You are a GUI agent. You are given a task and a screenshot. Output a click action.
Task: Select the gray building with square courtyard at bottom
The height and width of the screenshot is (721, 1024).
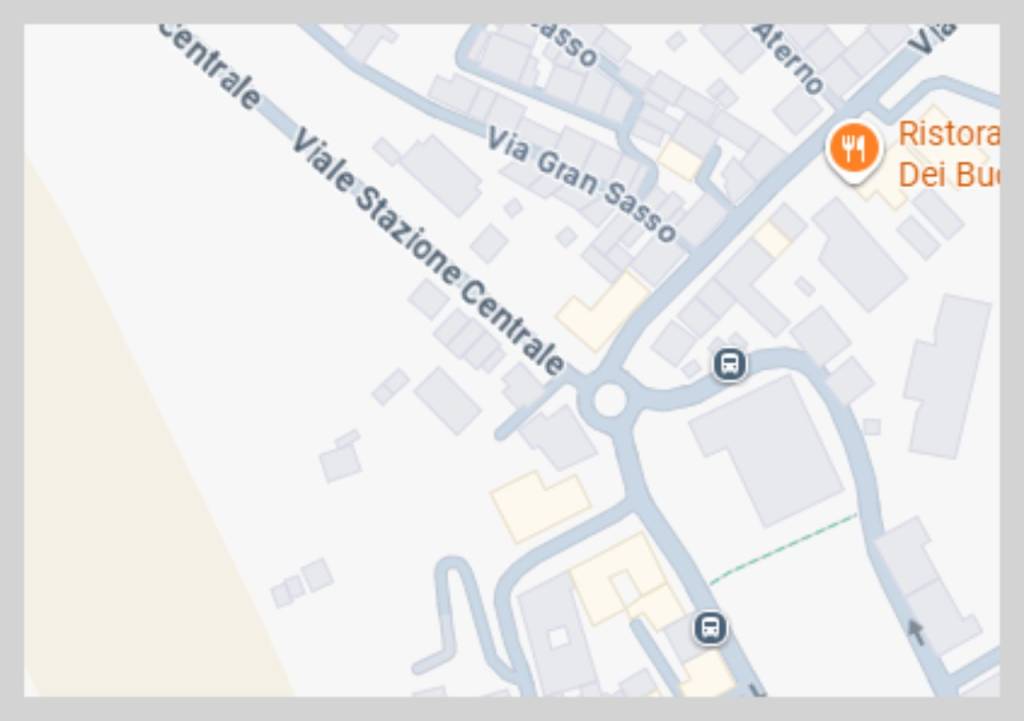556,633
